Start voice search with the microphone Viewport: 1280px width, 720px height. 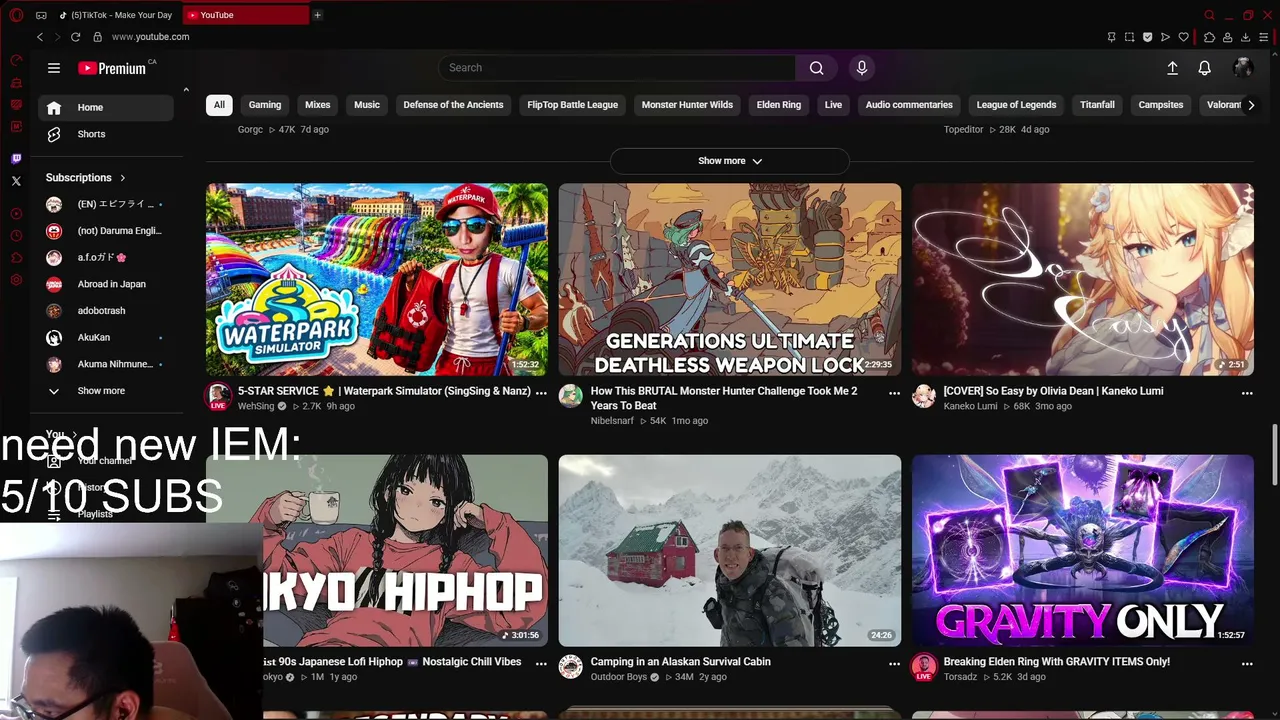[x=862, y=68]
